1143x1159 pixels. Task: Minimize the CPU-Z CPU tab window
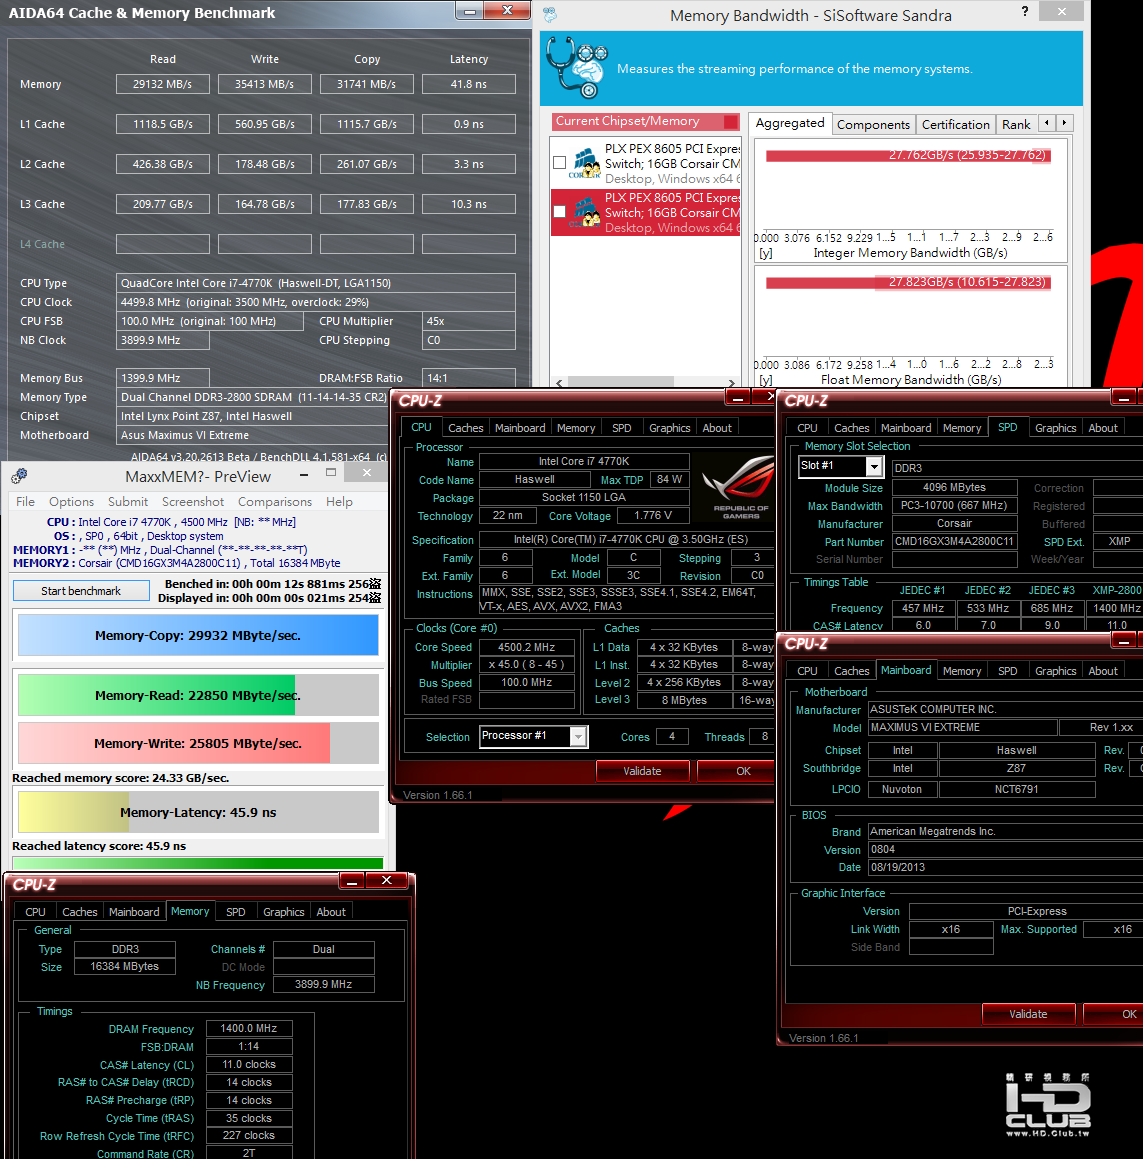coord(738,398)
